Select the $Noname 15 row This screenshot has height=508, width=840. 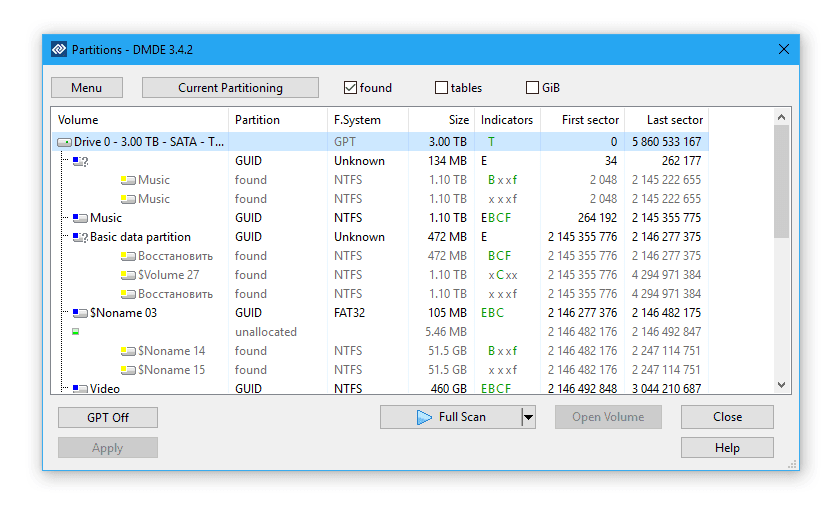[380, 370]
